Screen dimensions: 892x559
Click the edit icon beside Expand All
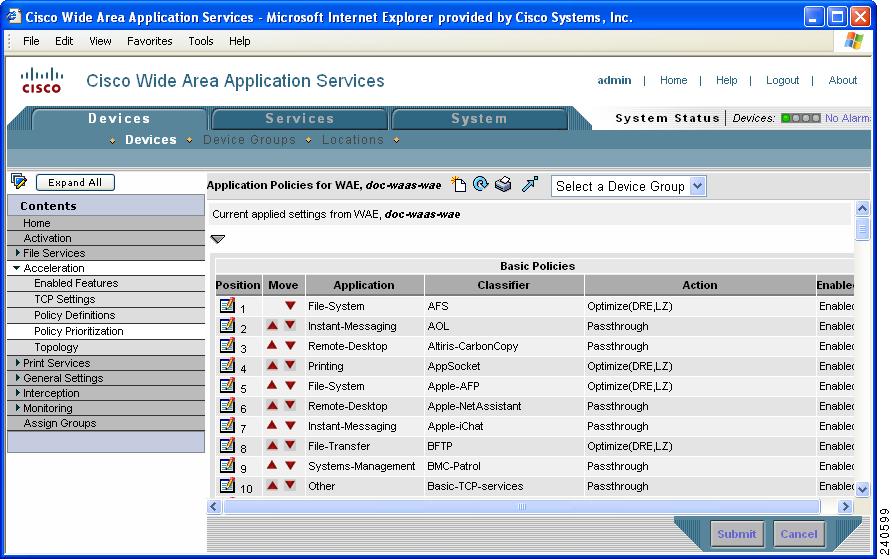click(19, 181)
